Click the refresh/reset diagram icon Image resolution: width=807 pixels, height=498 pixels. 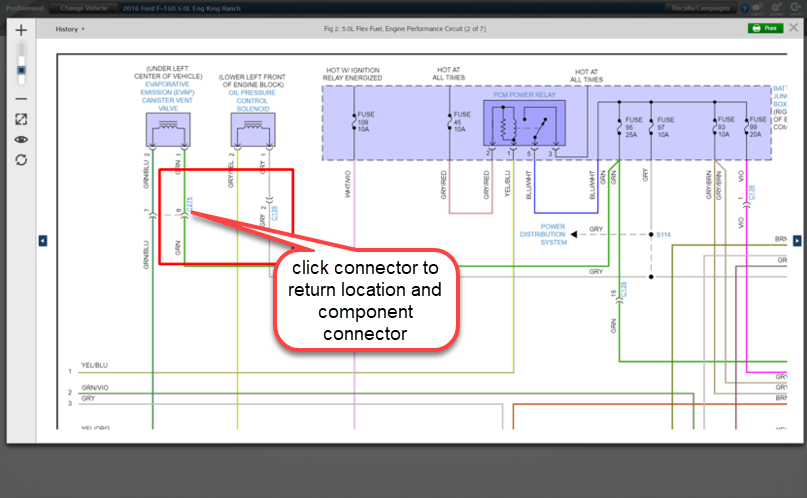21,159
